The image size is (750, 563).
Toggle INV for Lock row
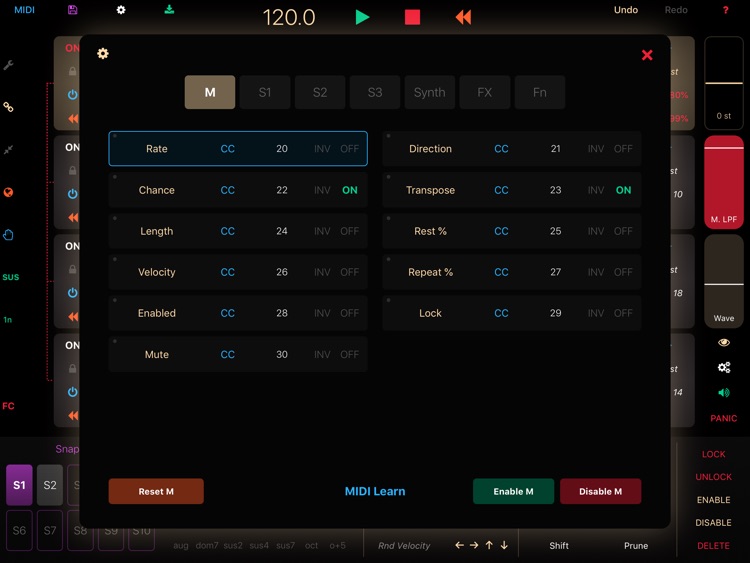596,313
